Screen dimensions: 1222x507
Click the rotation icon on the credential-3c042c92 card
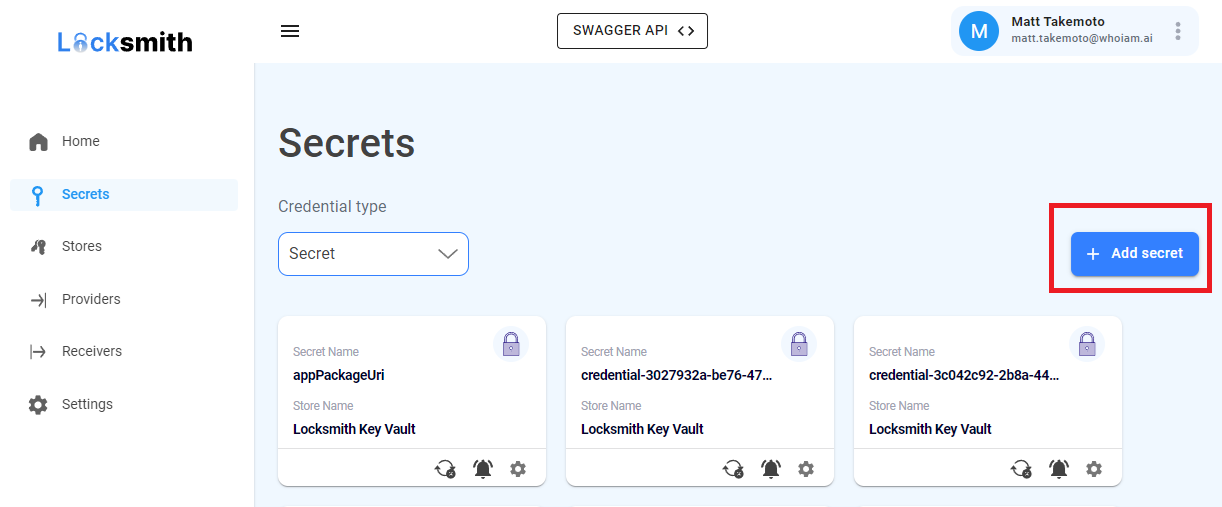(x=1021, y=468)
